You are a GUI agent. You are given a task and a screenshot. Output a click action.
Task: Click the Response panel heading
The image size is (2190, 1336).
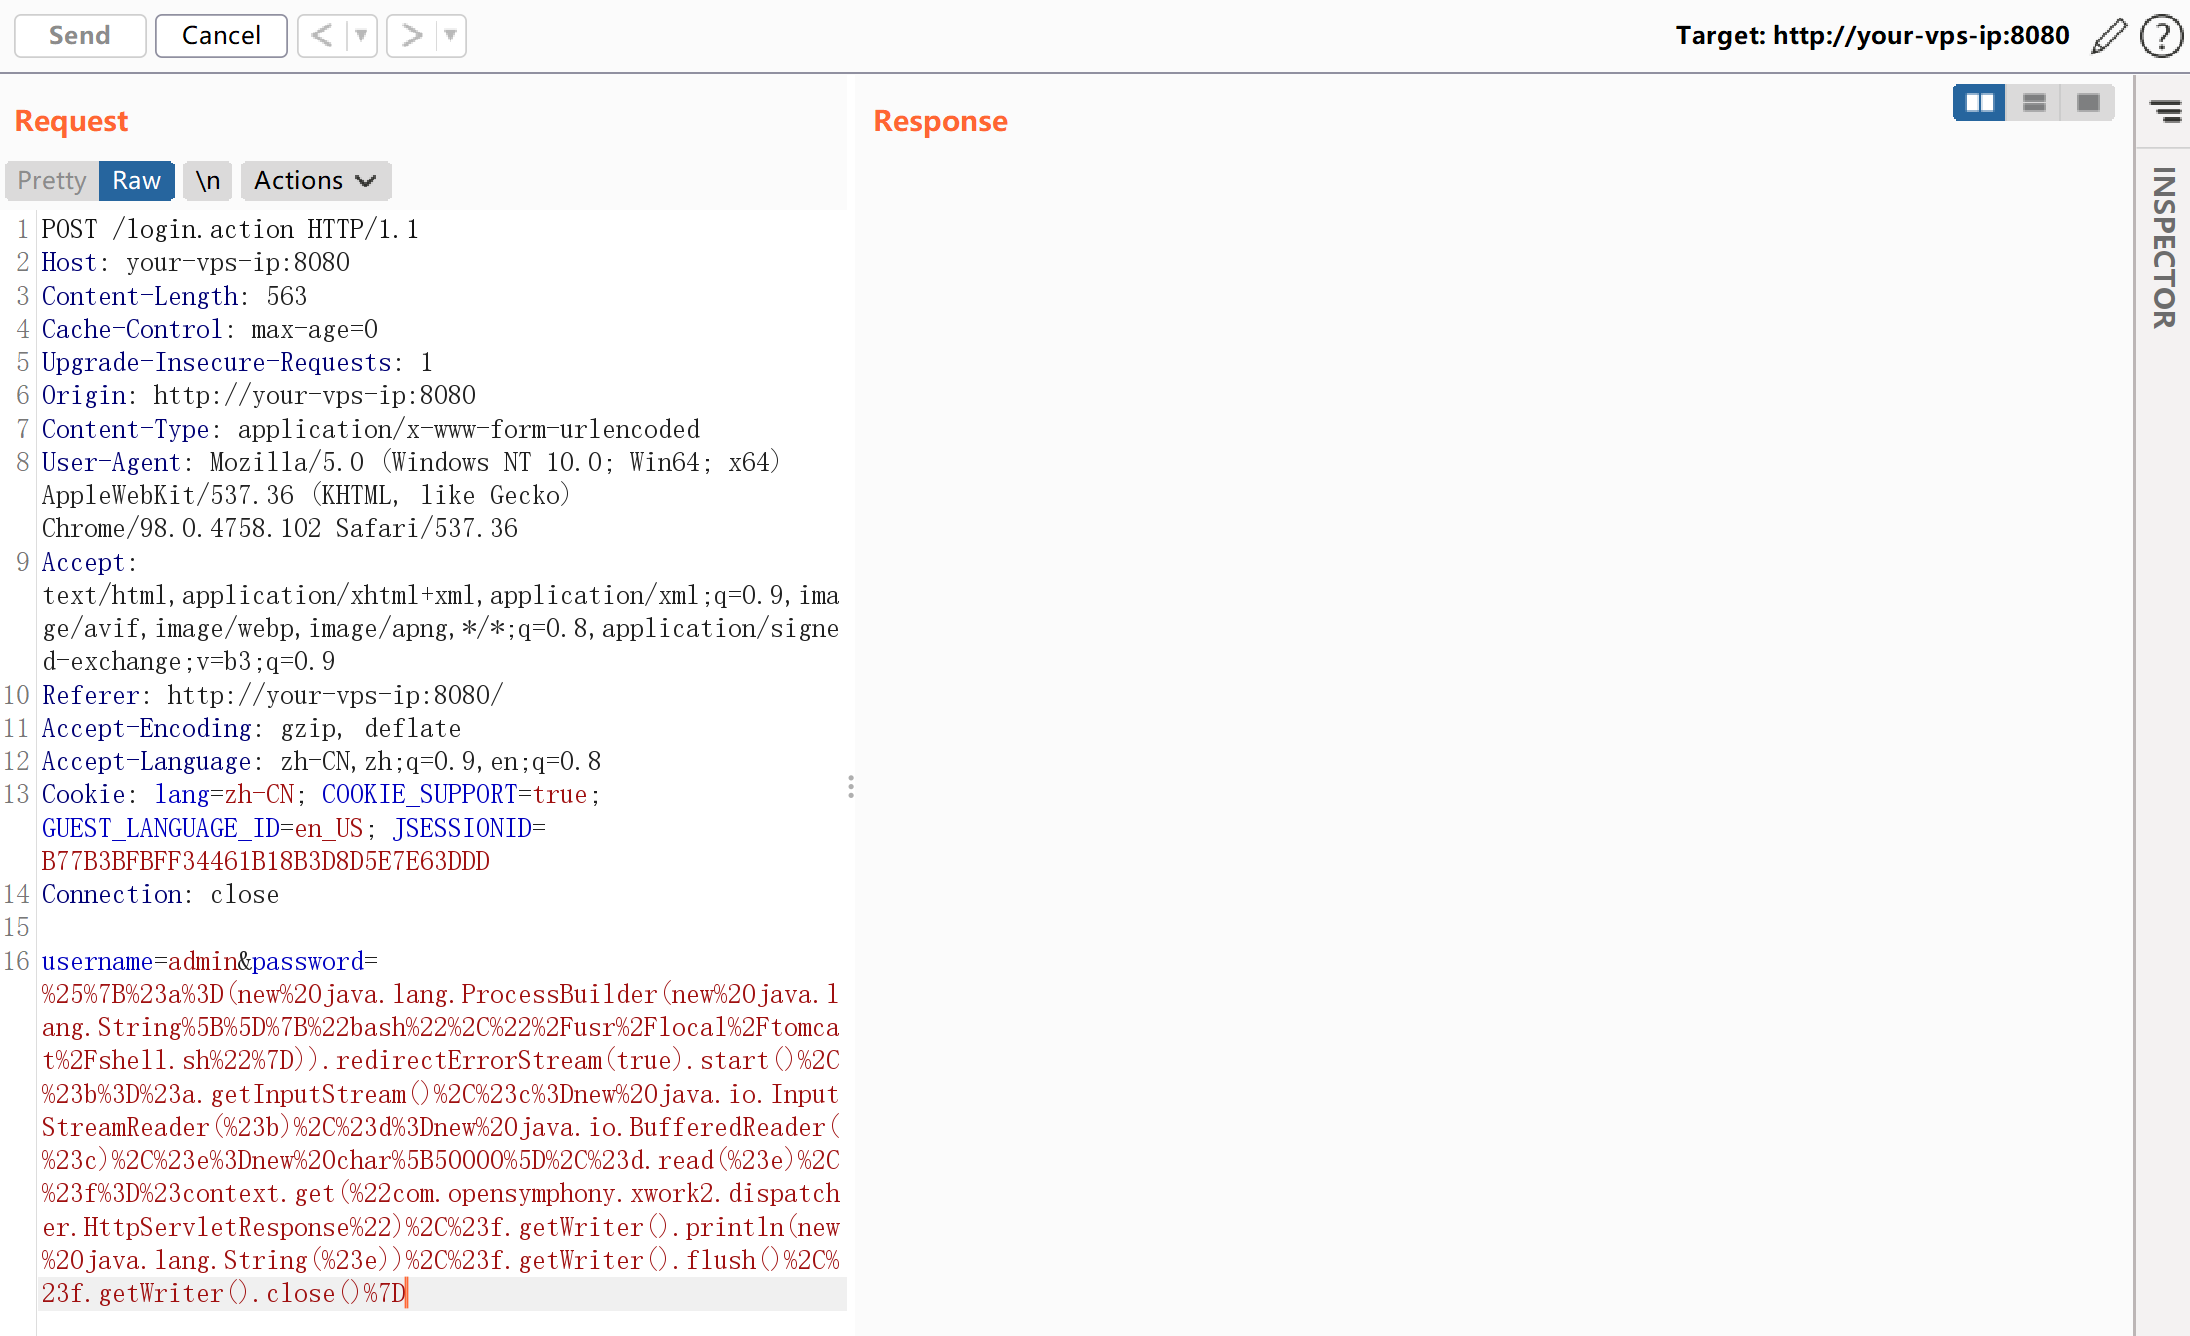coord(940,121)
